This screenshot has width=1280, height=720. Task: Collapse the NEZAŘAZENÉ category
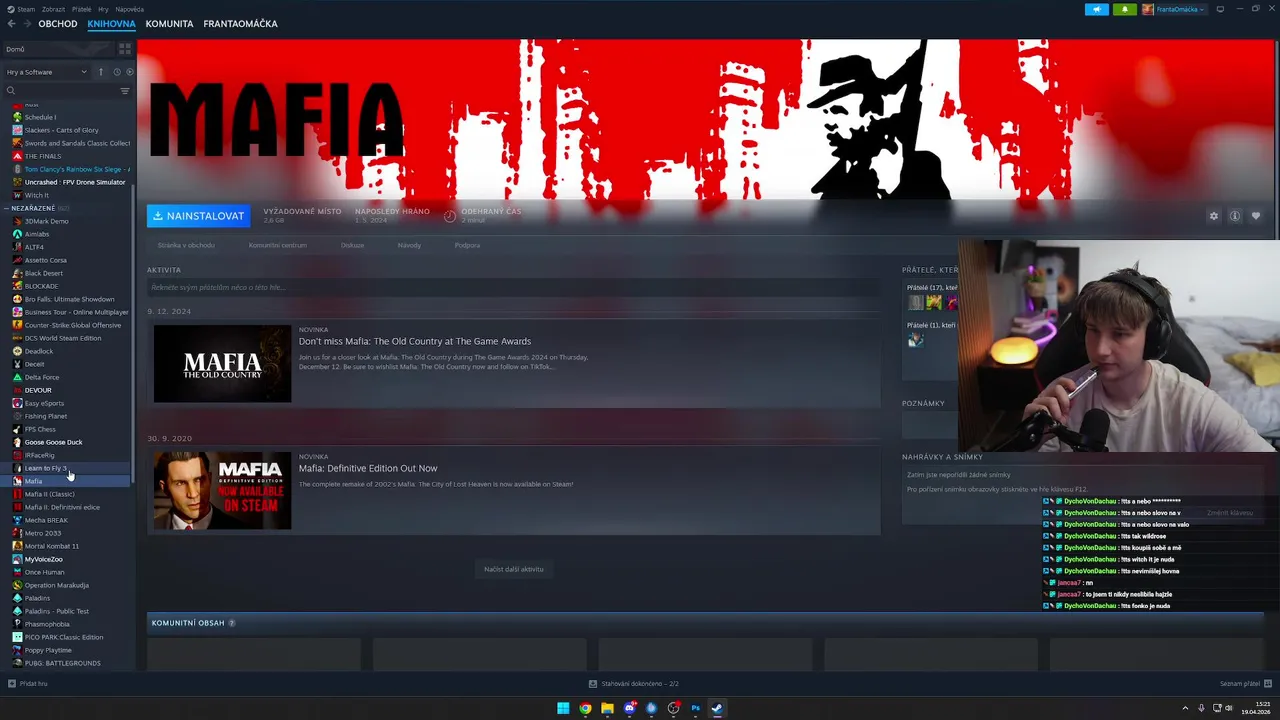click(7, 208)
